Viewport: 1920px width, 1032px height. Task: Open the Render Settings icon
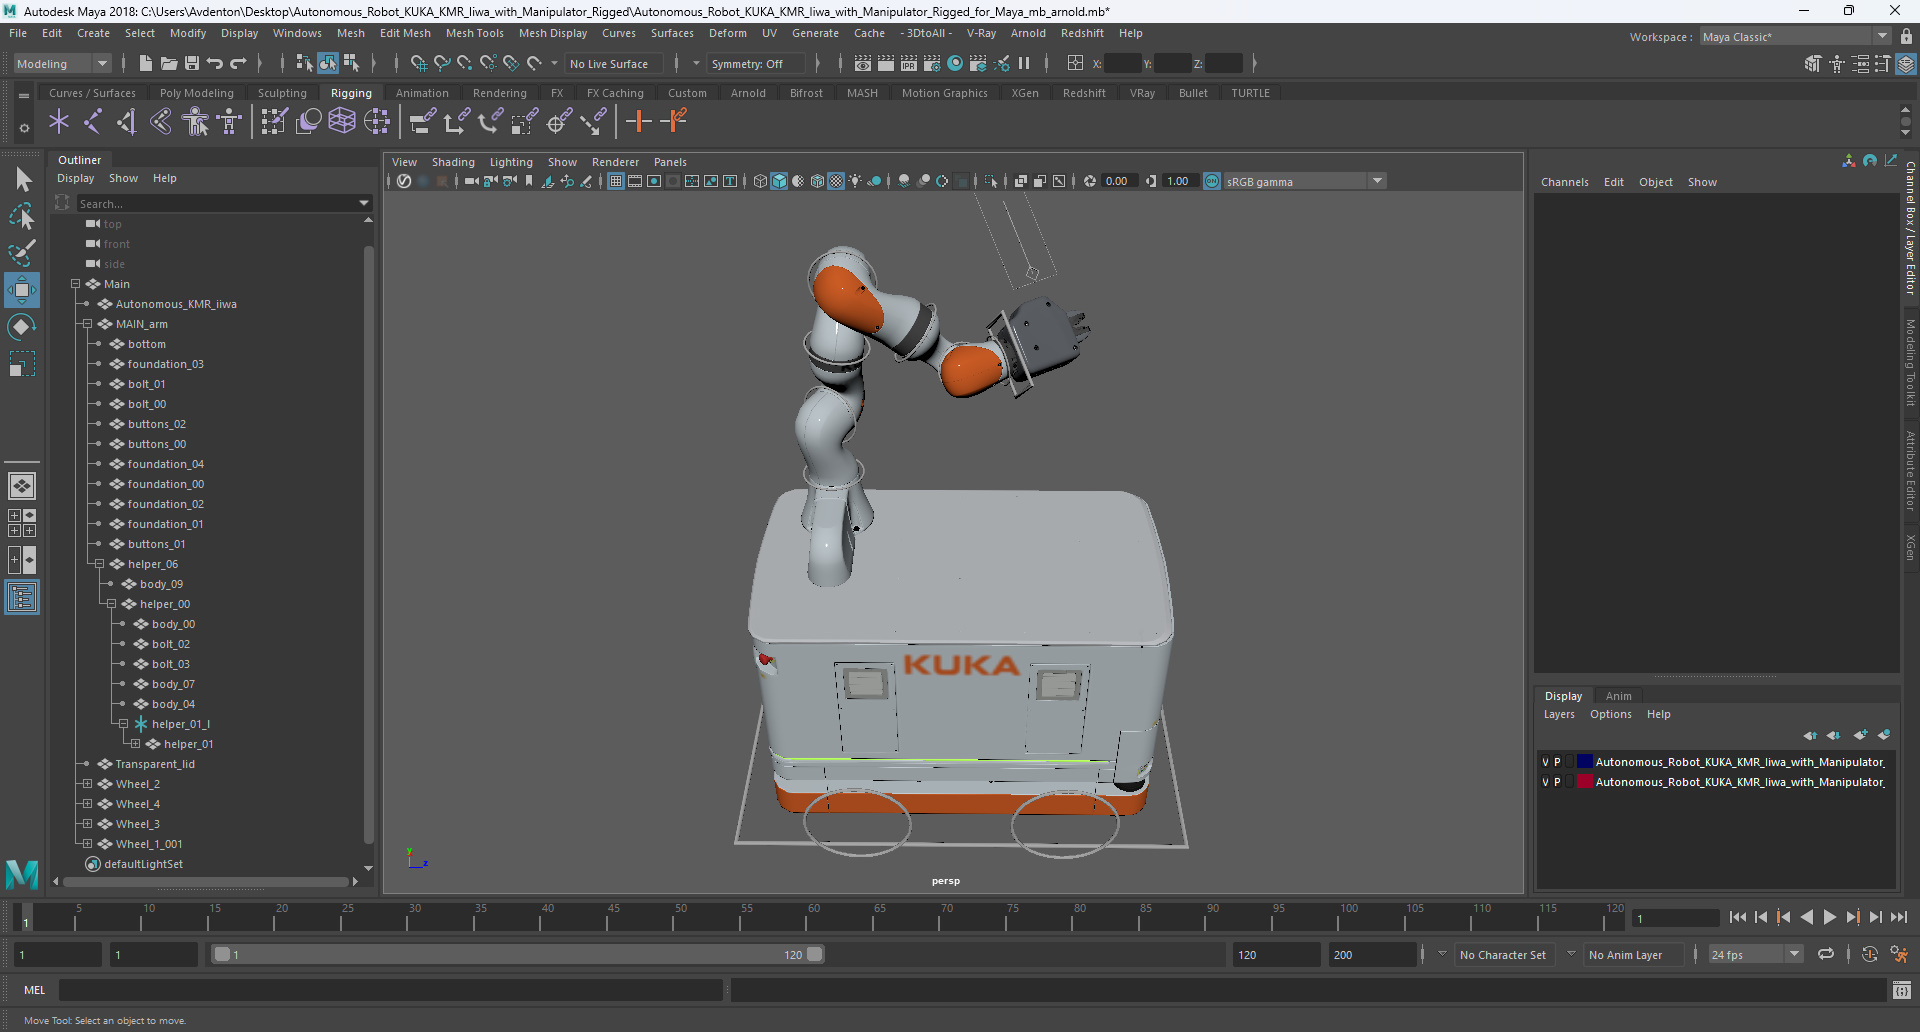932,63
